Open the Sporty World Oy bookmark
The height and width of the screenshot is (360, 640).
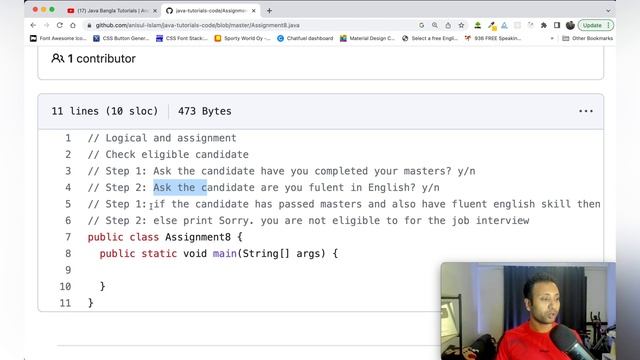[x=242, y=38]
